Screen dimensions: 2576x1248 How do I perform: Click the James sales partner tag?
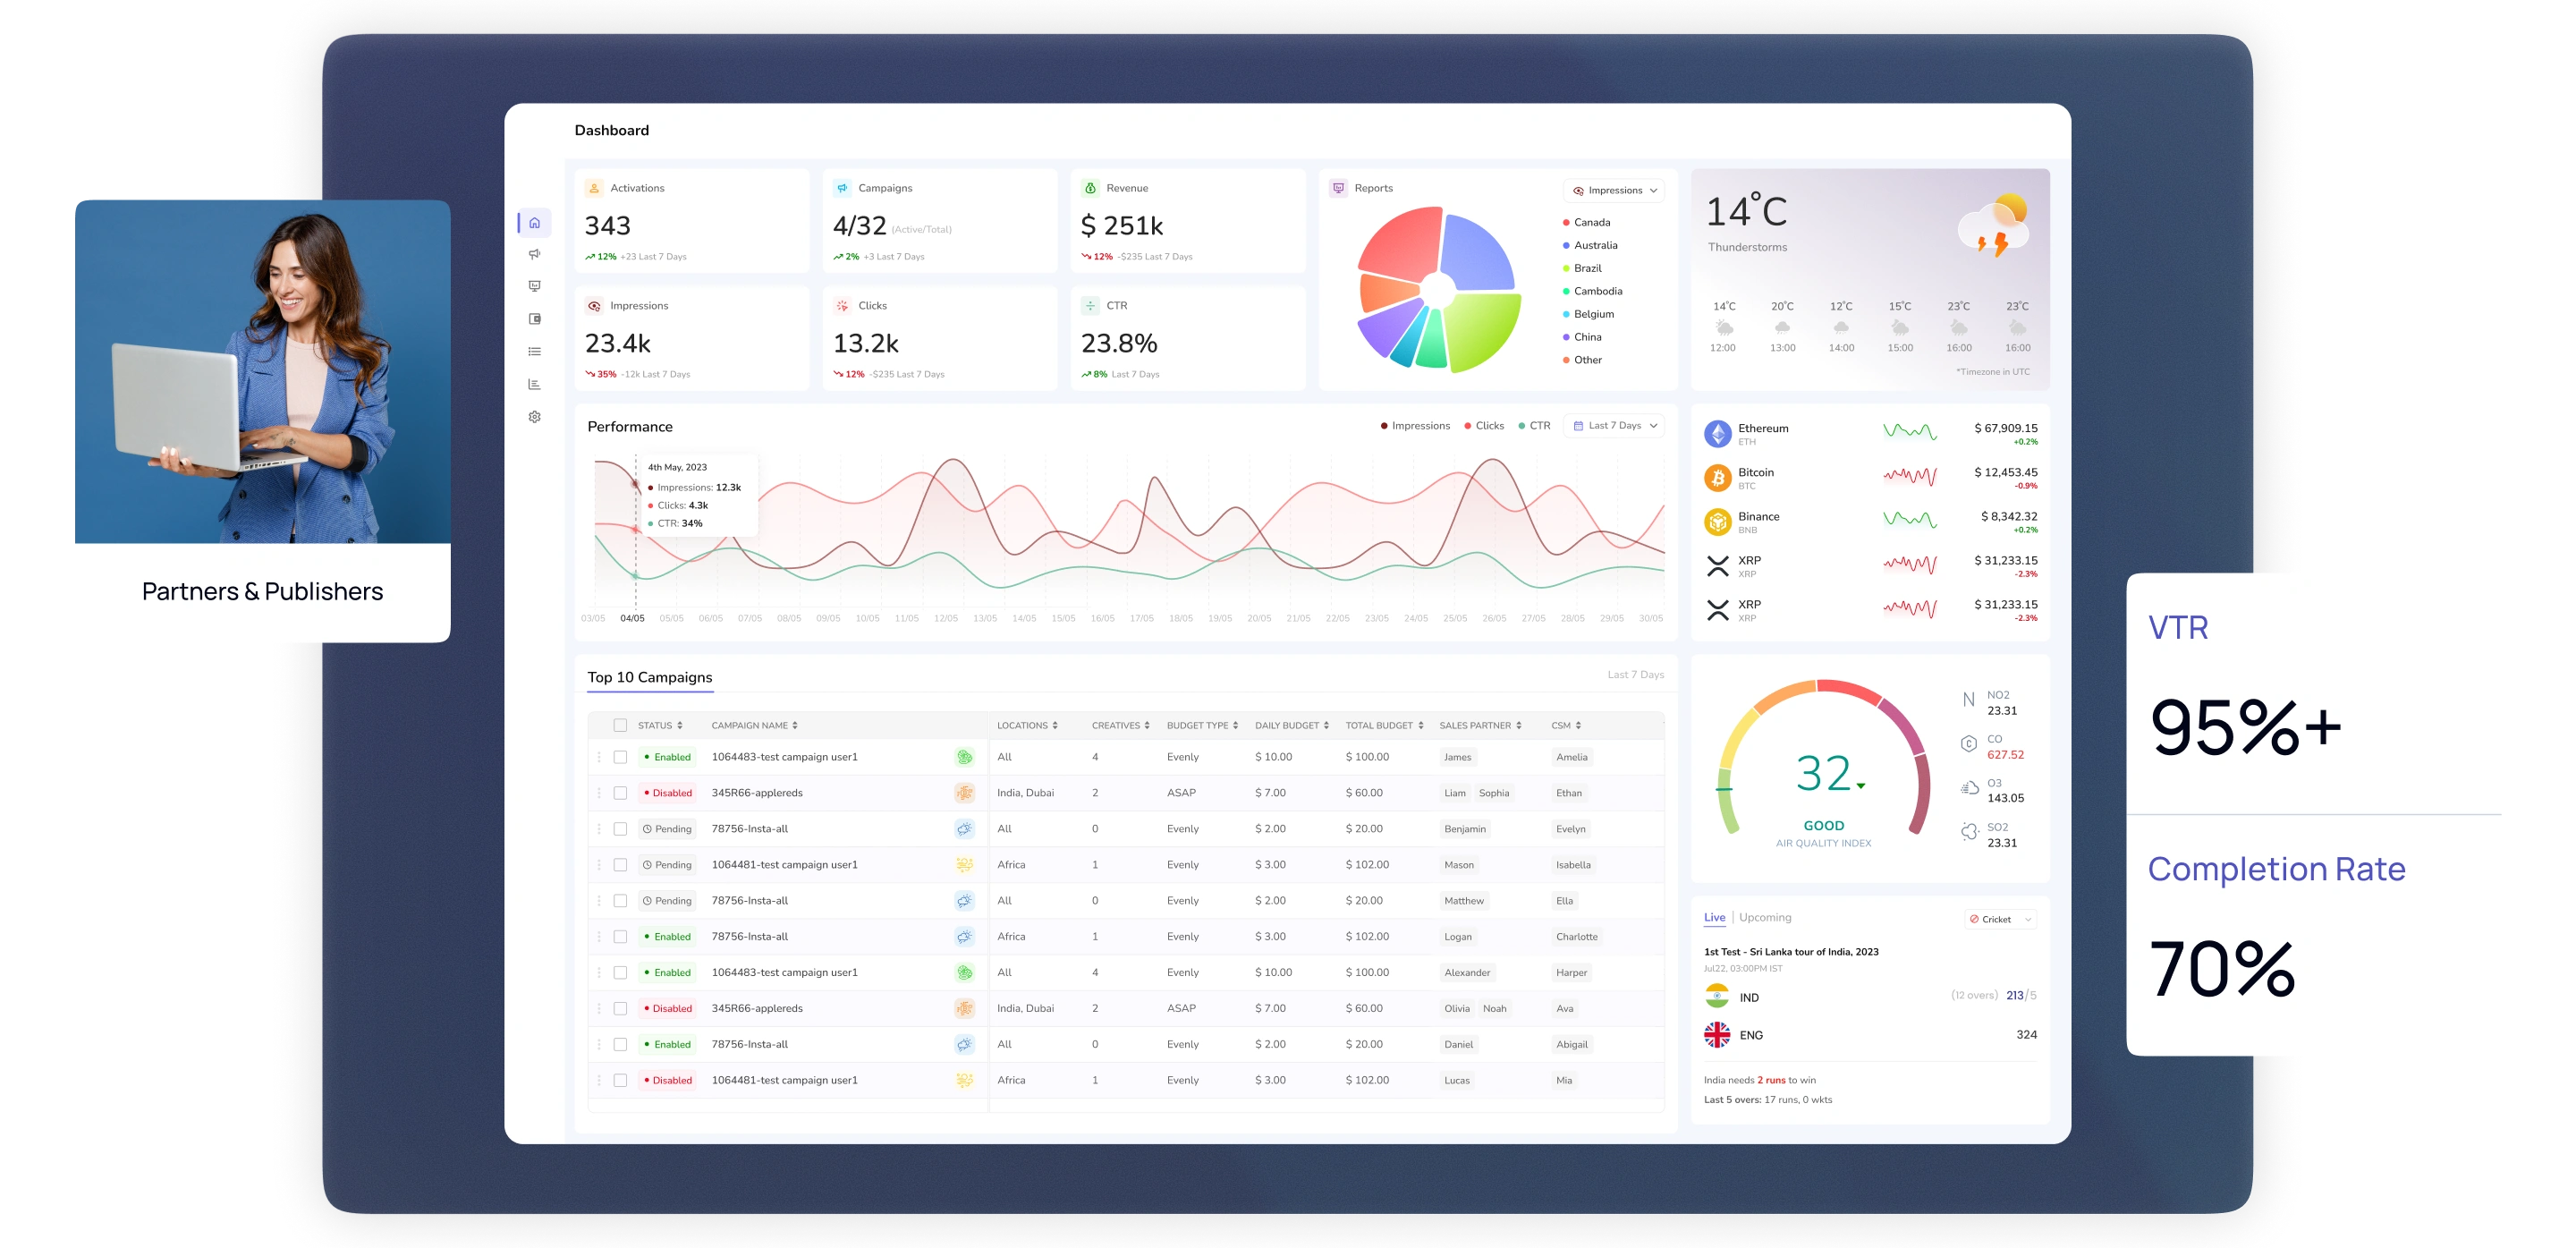1457,757
